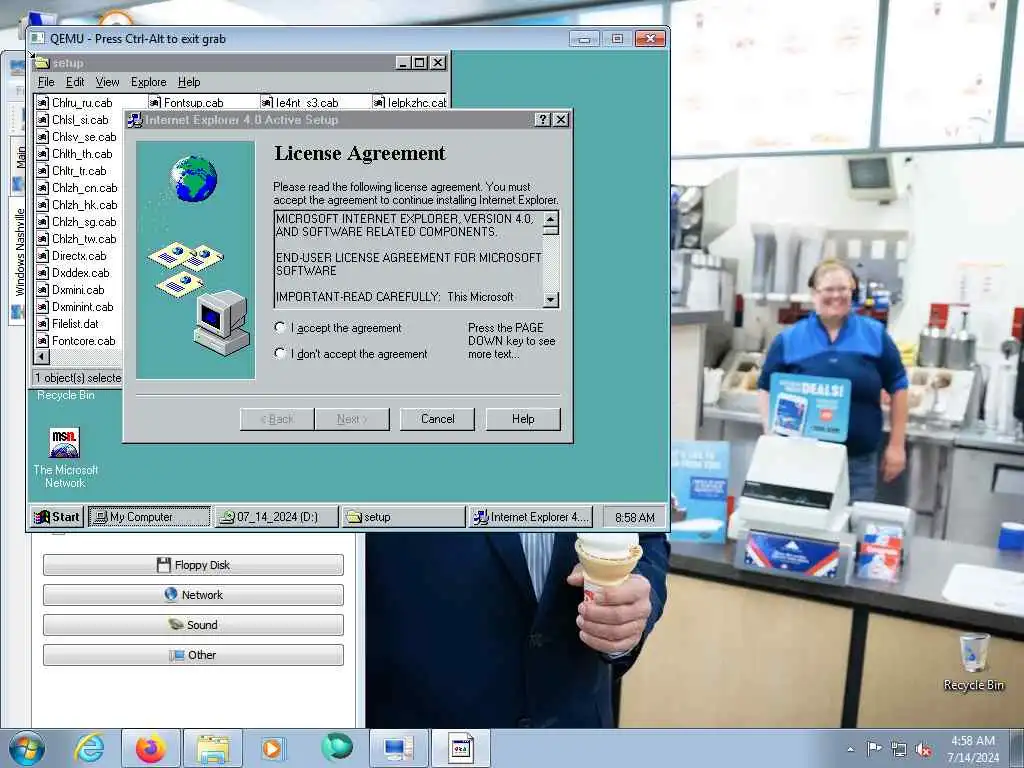Image resolution: width=1024 pixels, height=768 pixels.
Task: Switch to My Computer taskbar button
Action: tap(150, 517)
